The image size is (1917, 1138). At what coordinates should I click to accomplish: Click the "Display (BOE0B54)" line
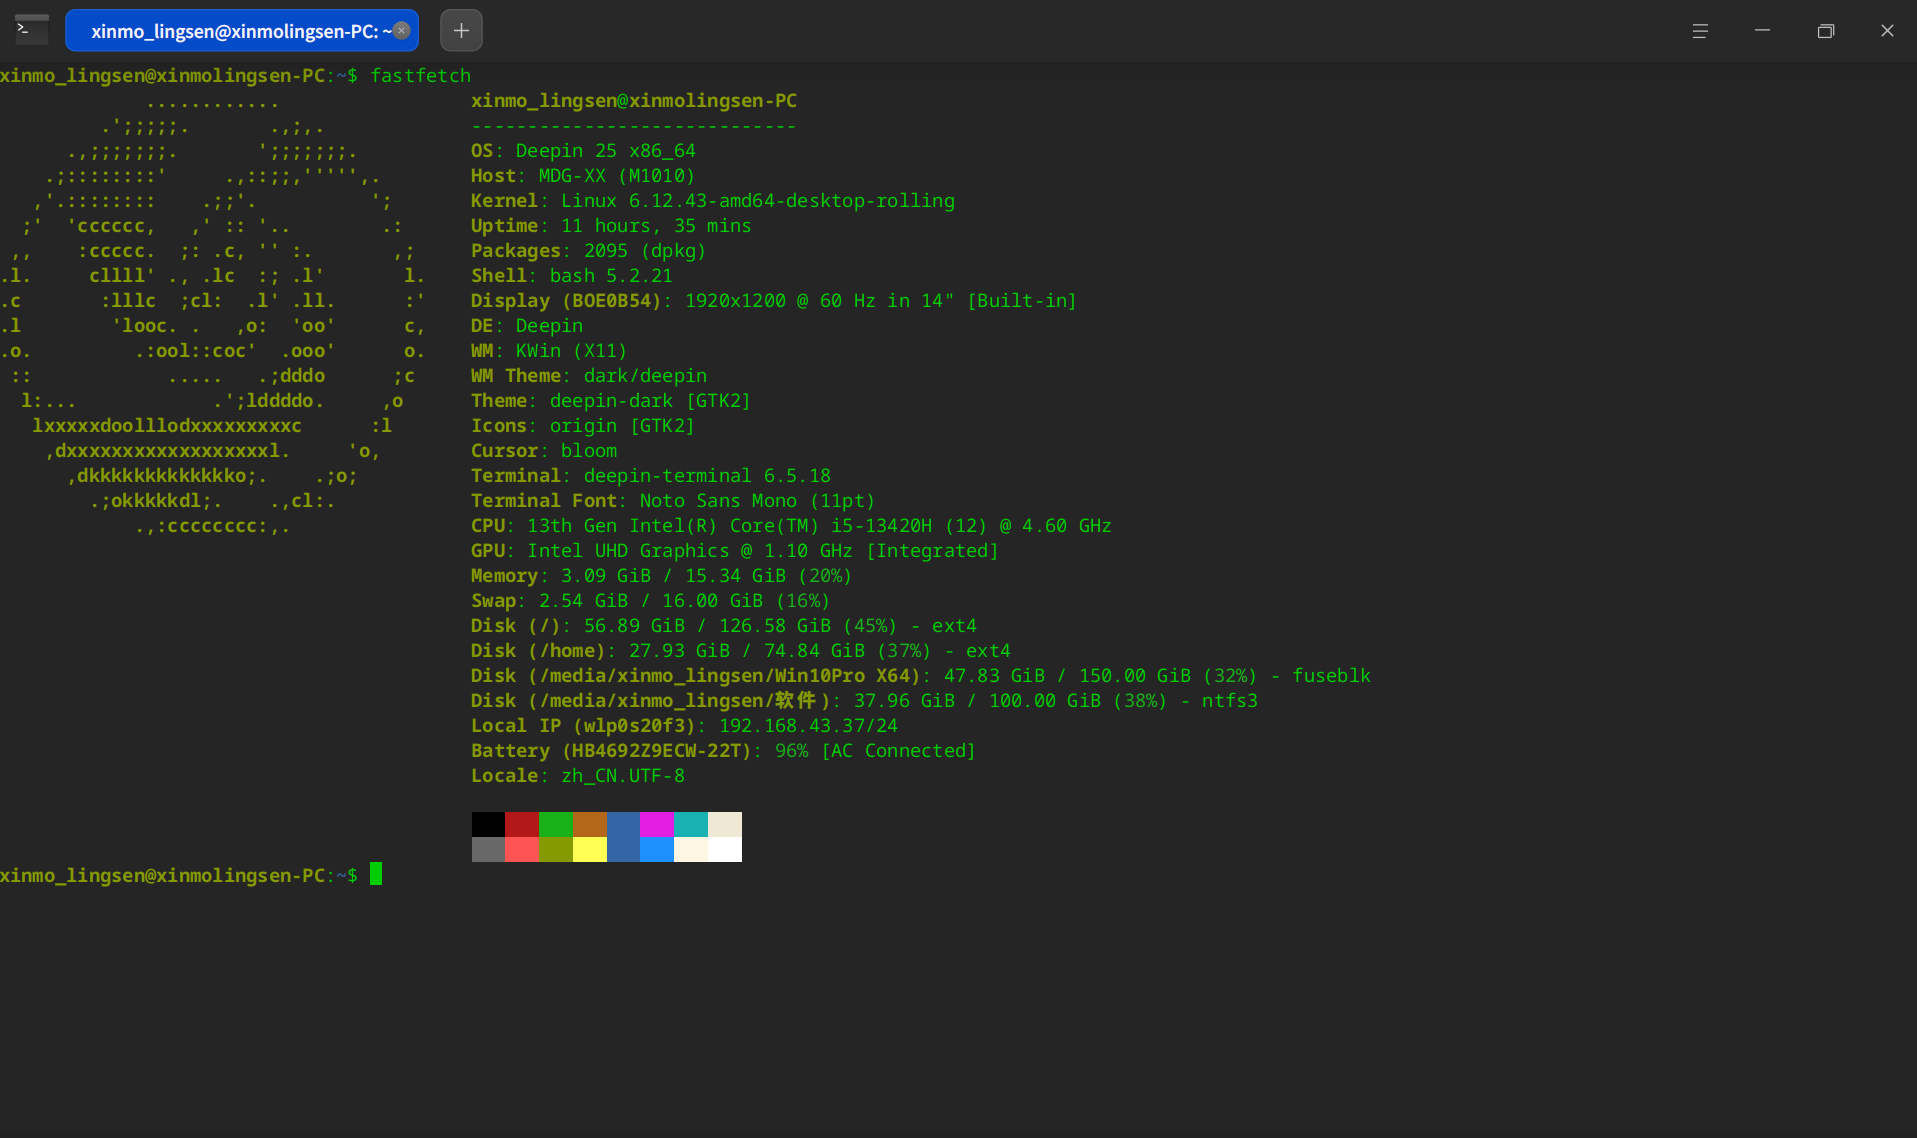[x=774, y=300]
